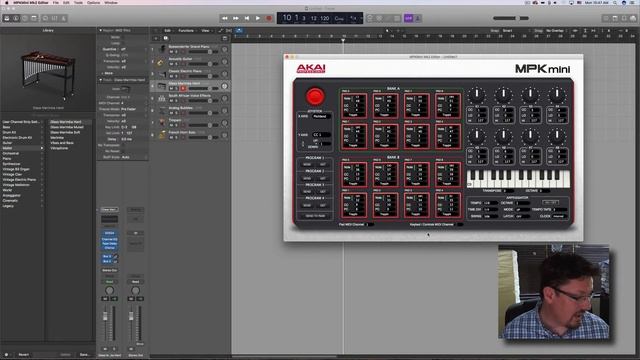
Task: Disable record enable on Glass Marimba Hard track
Action: pyautogui.click(x=183, y=89)
